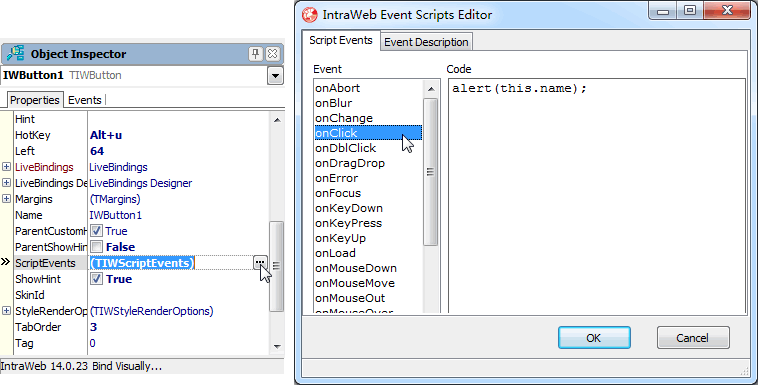Pin the Object Inspector panel

[256, 54]
